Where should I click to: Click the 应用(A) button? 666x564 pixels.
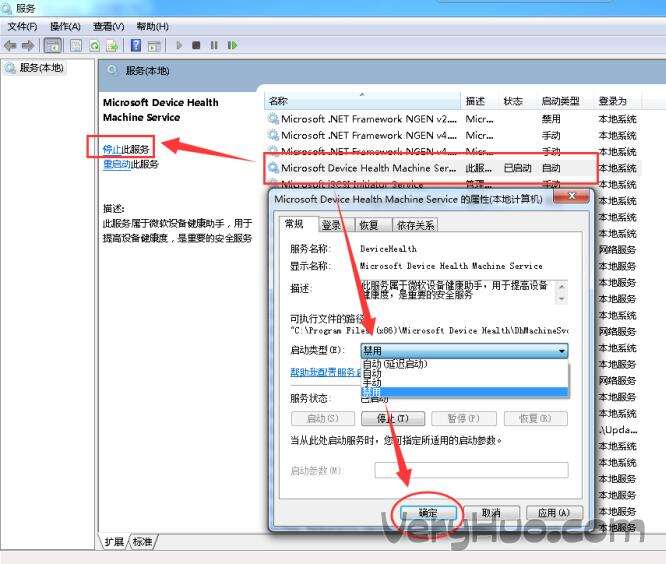(554, 513)
